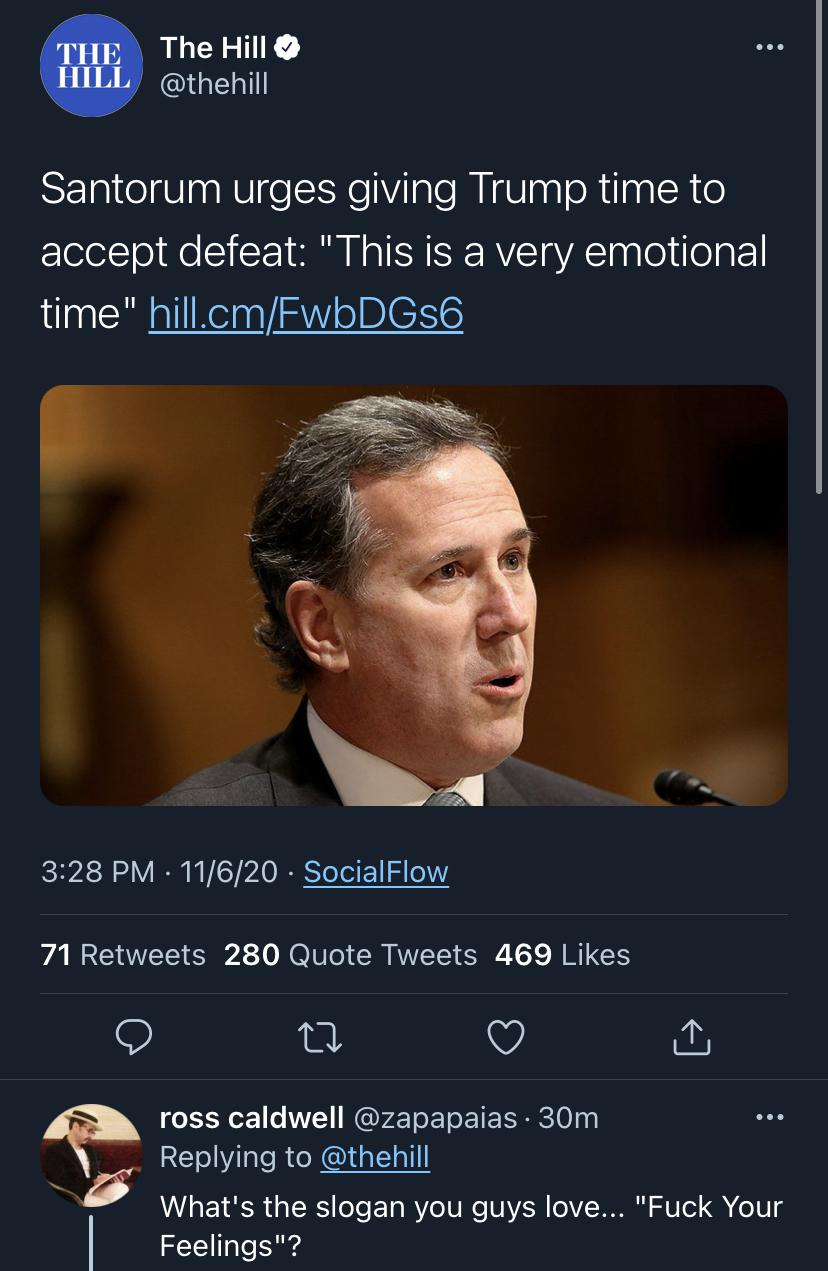
Task: Open the tweet's three-dot more menu
Action: 770,47
